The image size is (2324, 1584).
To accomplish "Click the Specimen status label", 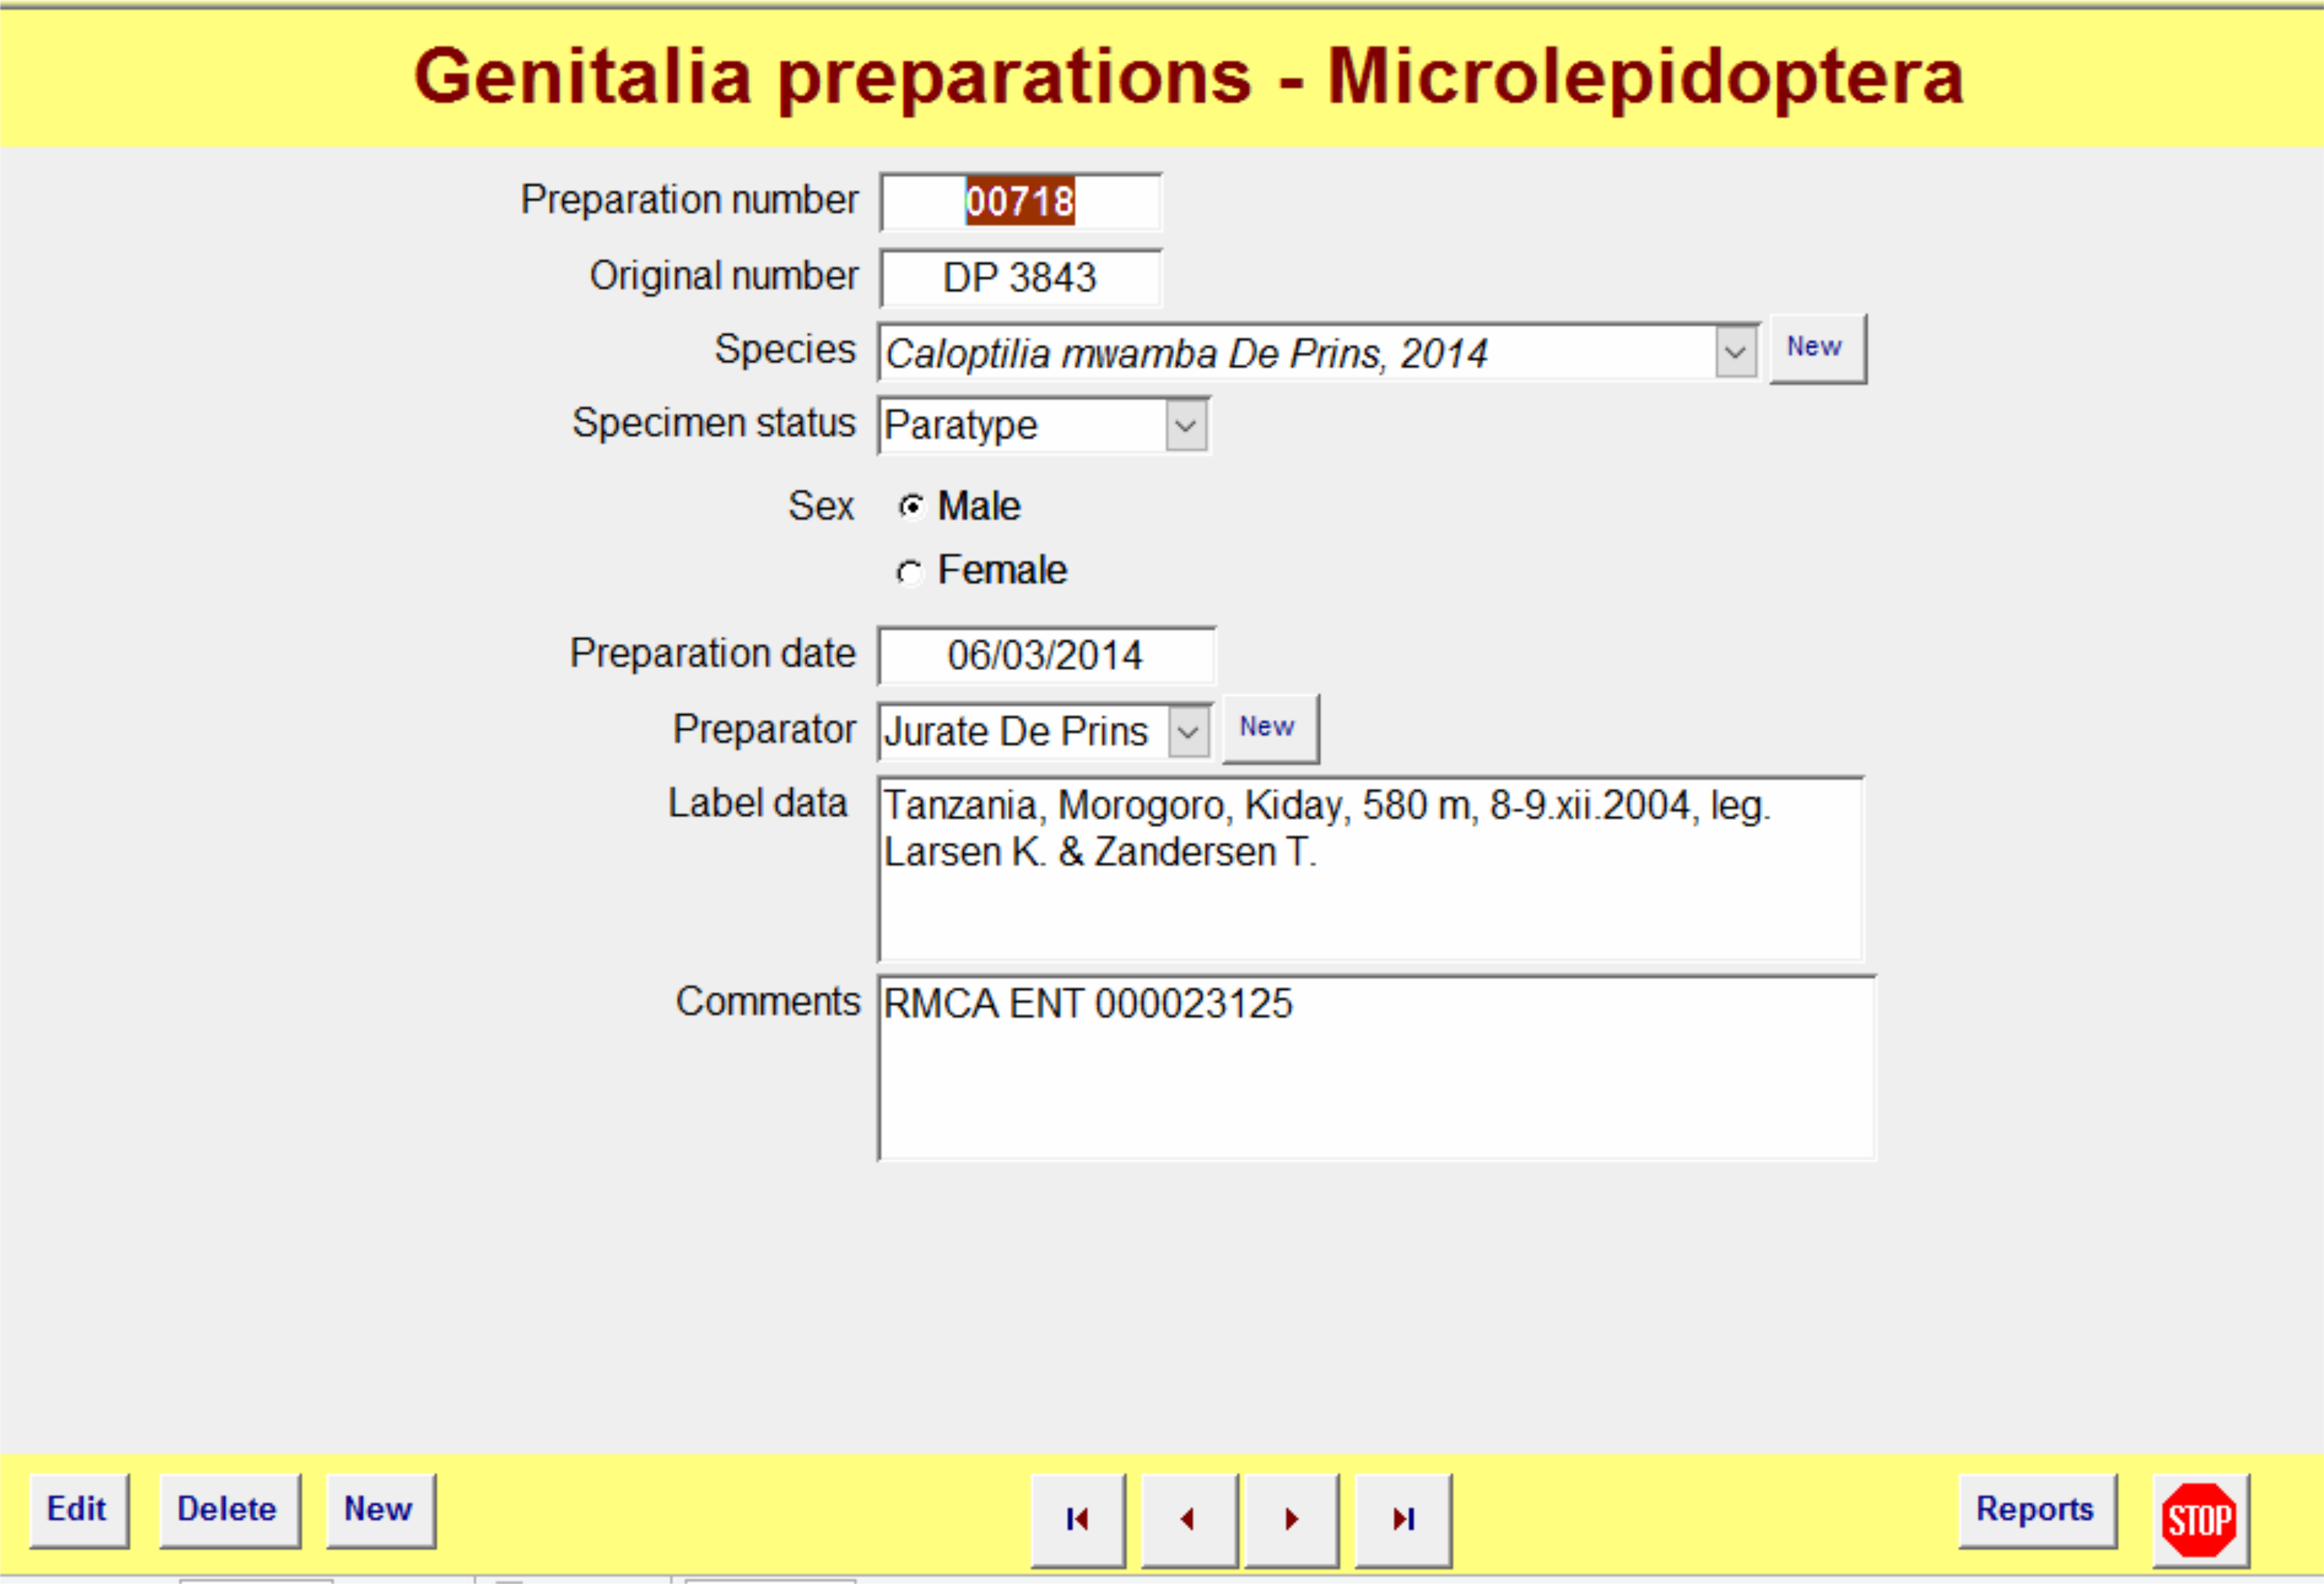I will click(713, 423).
